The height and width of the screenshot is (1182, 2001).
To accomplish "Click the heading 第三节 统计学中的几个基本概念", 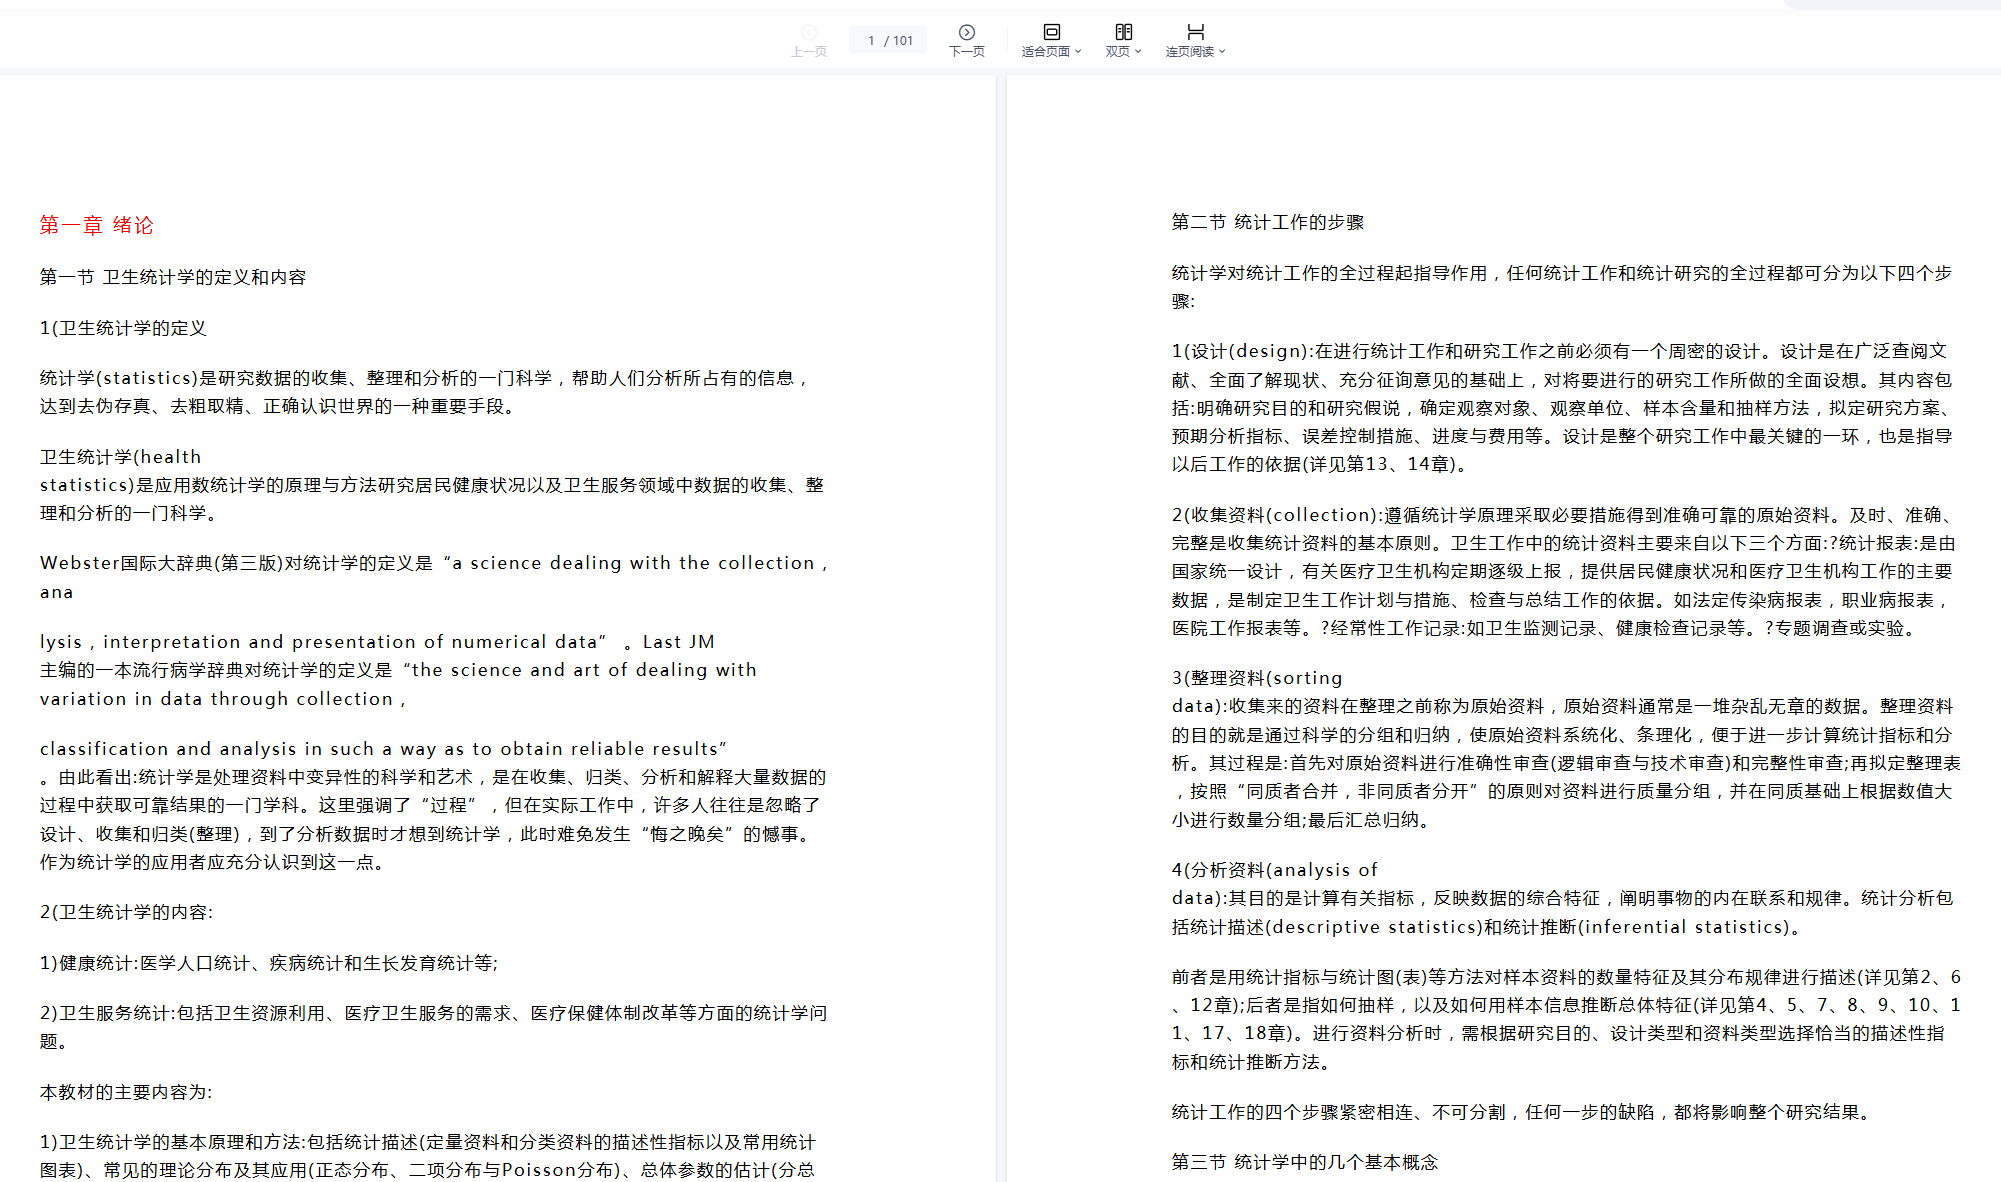I will coord(1304,1162).
